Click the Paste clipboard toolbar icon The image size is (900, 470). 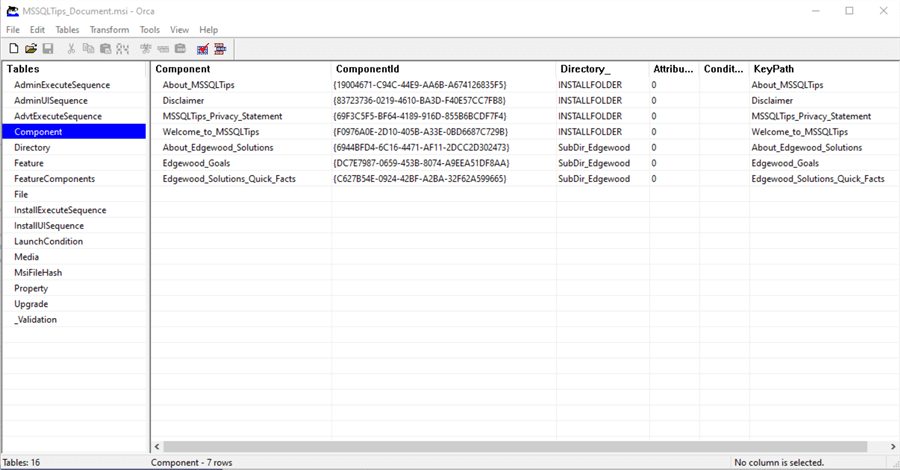(106, 49)
